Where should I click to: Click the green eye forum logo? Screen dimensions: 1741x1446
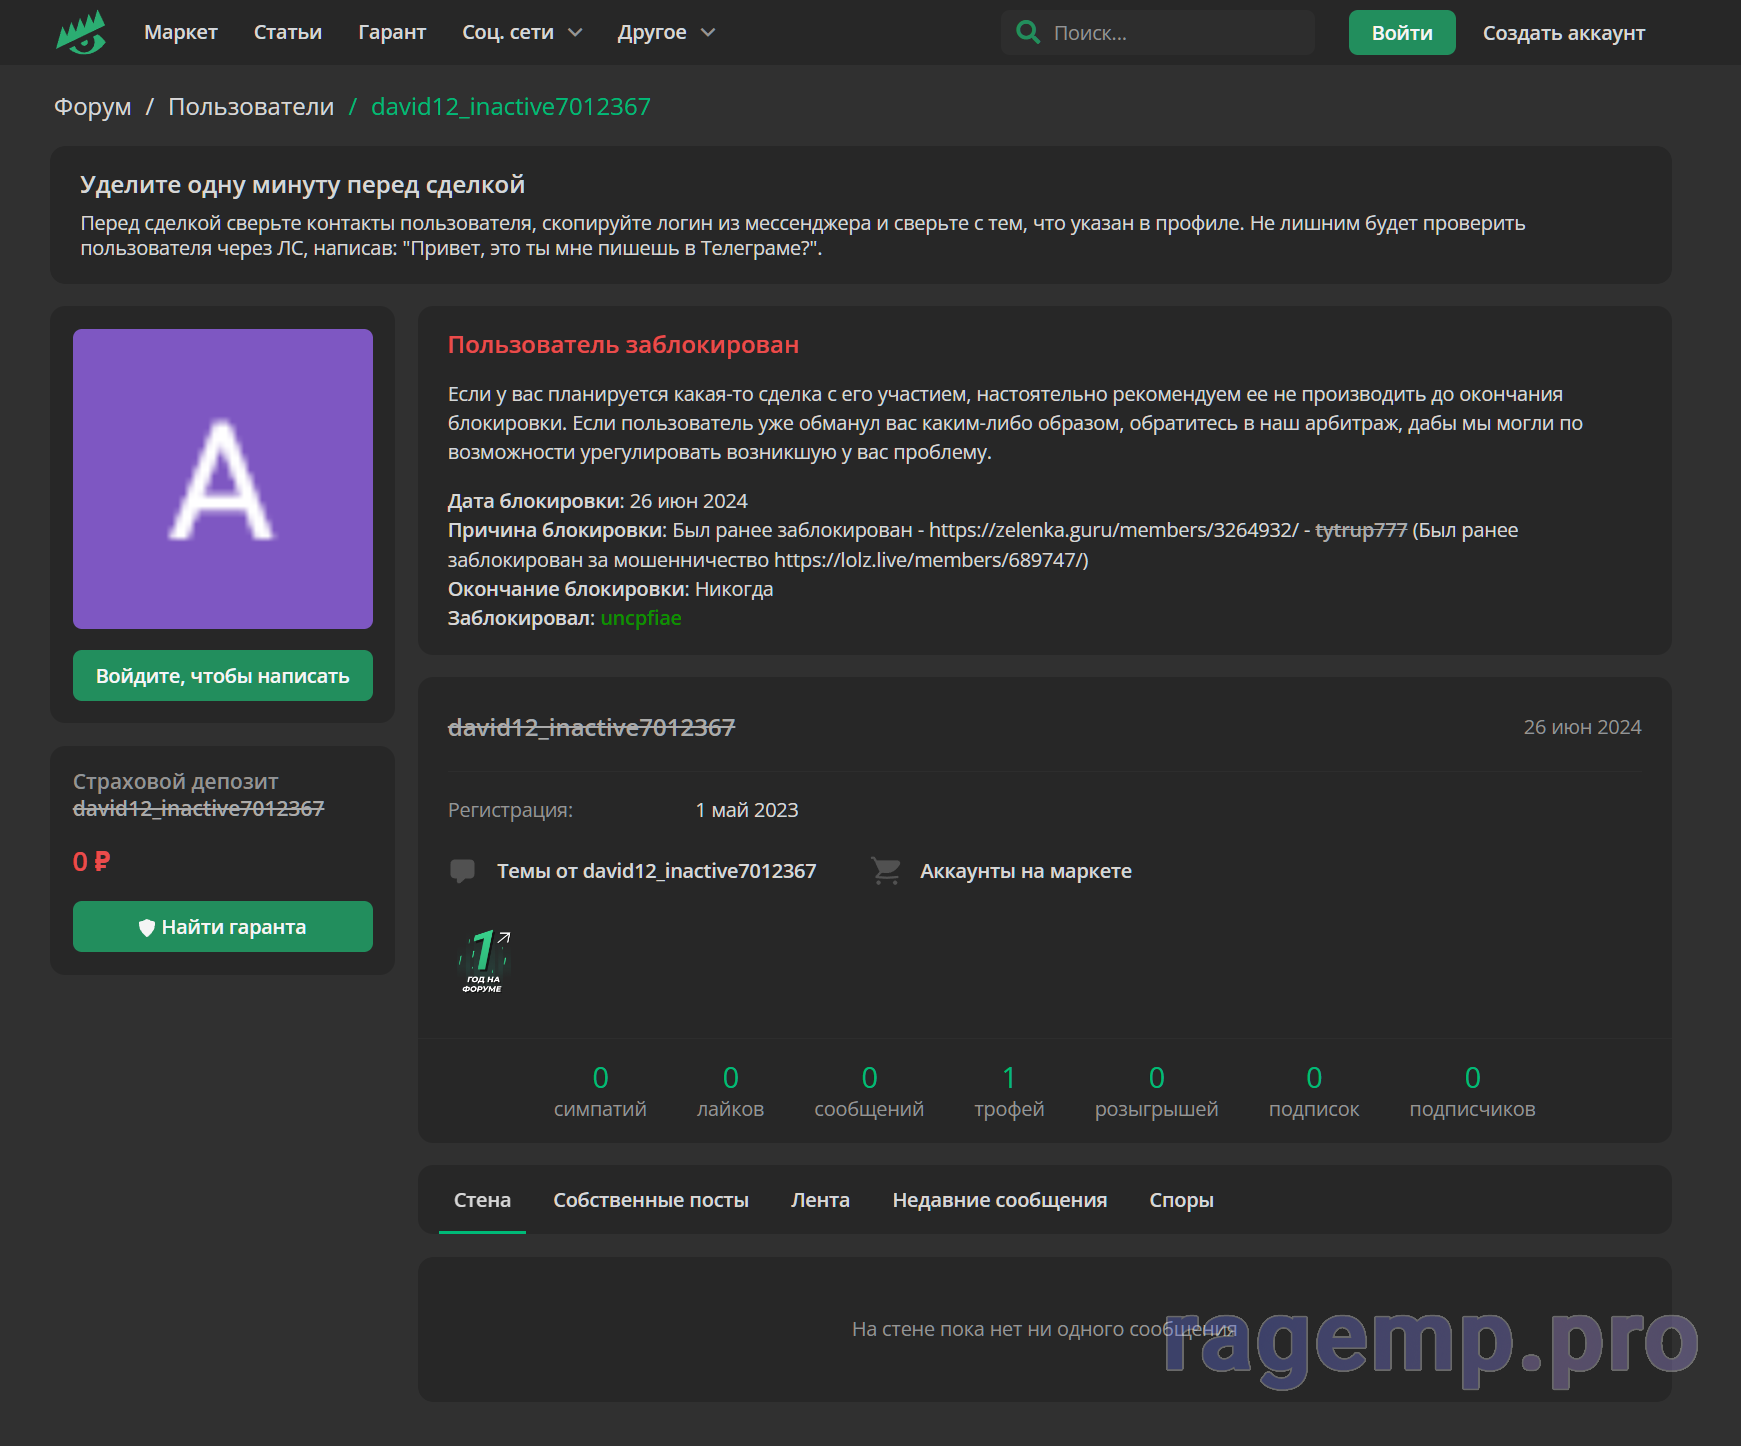(81, 33)
